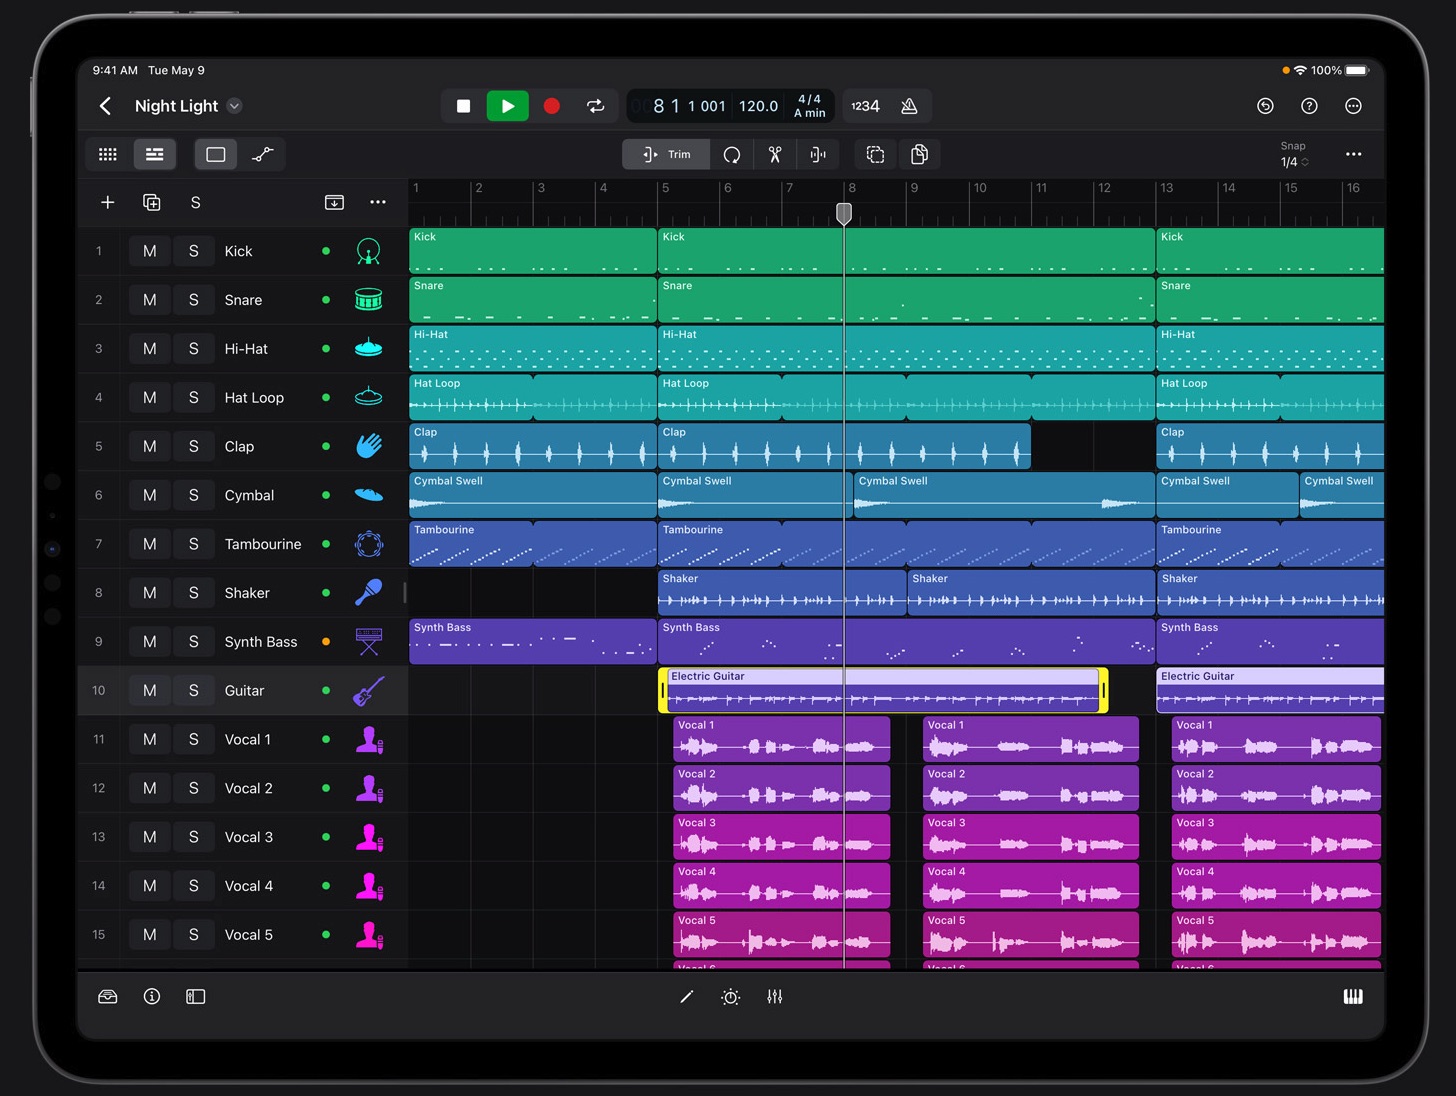1456x1096 pixels.
Task: Toggle the metronome click
Action: (910, 106)
